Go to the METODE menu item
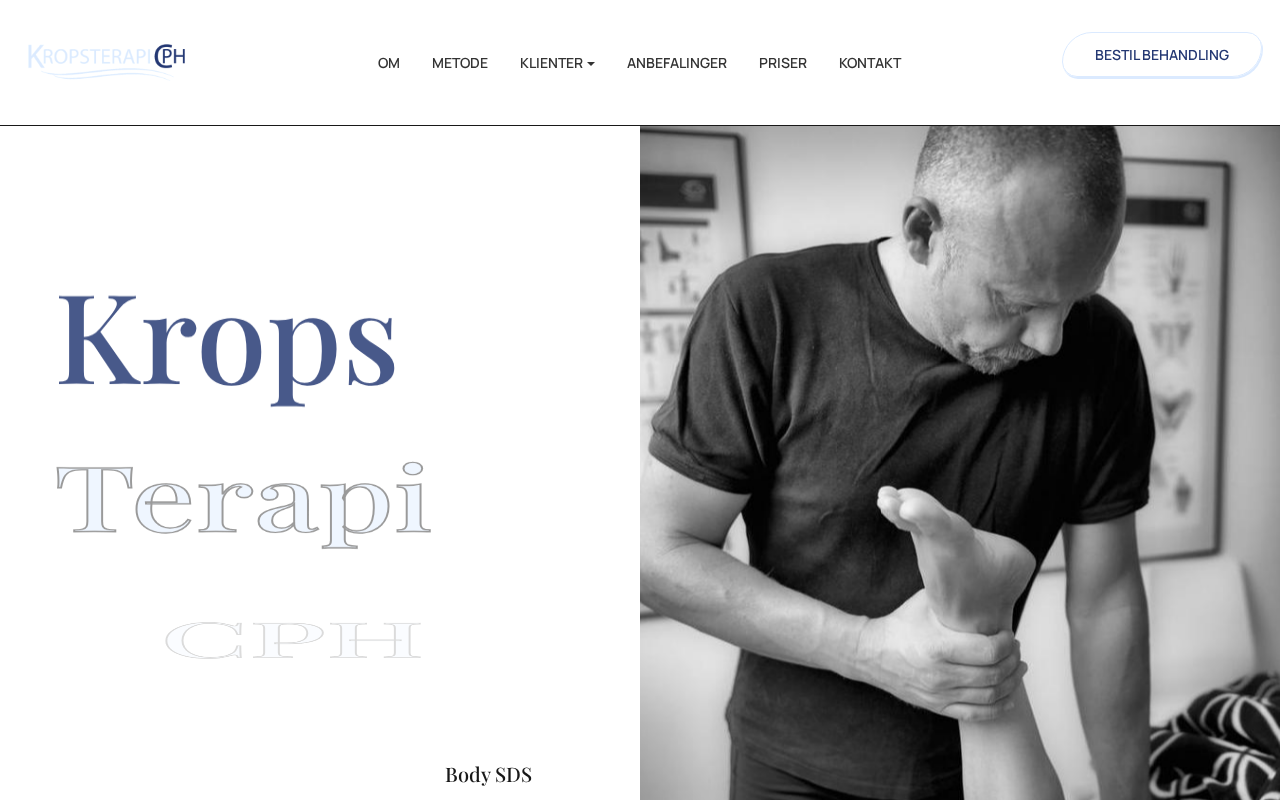This screenshot has height=800, width=1280. click(460, 63)
